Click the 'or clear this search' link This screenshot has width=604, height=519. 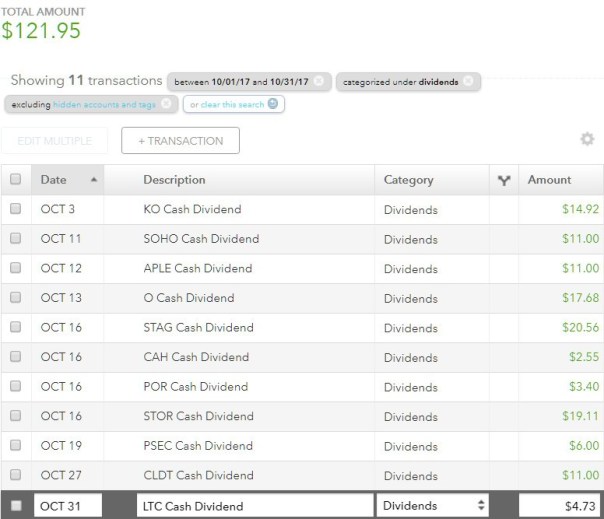(x=227, y=104)
